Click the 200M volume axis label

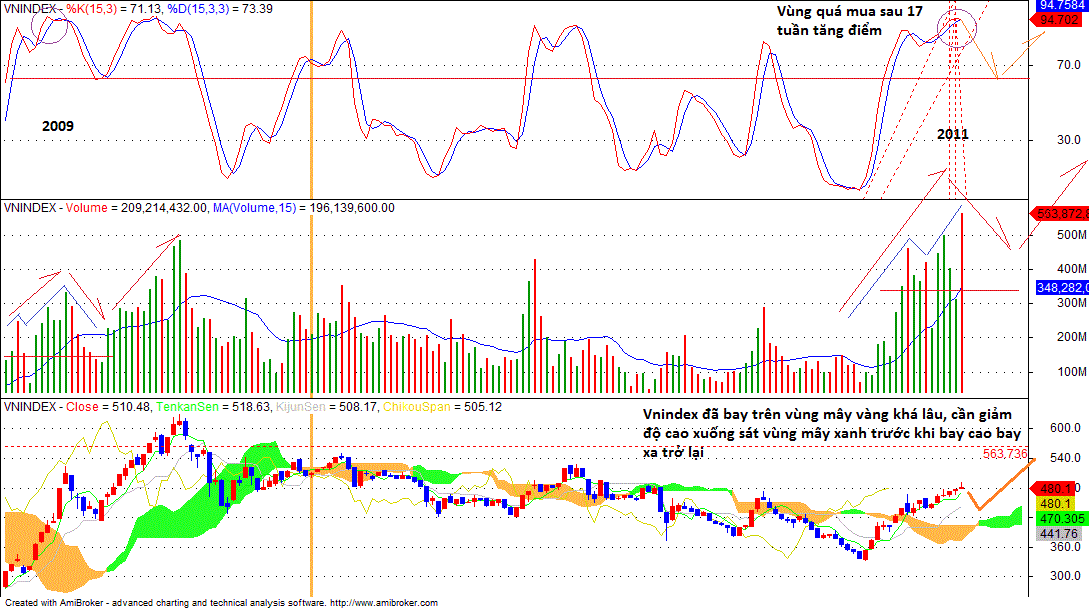1071,337
